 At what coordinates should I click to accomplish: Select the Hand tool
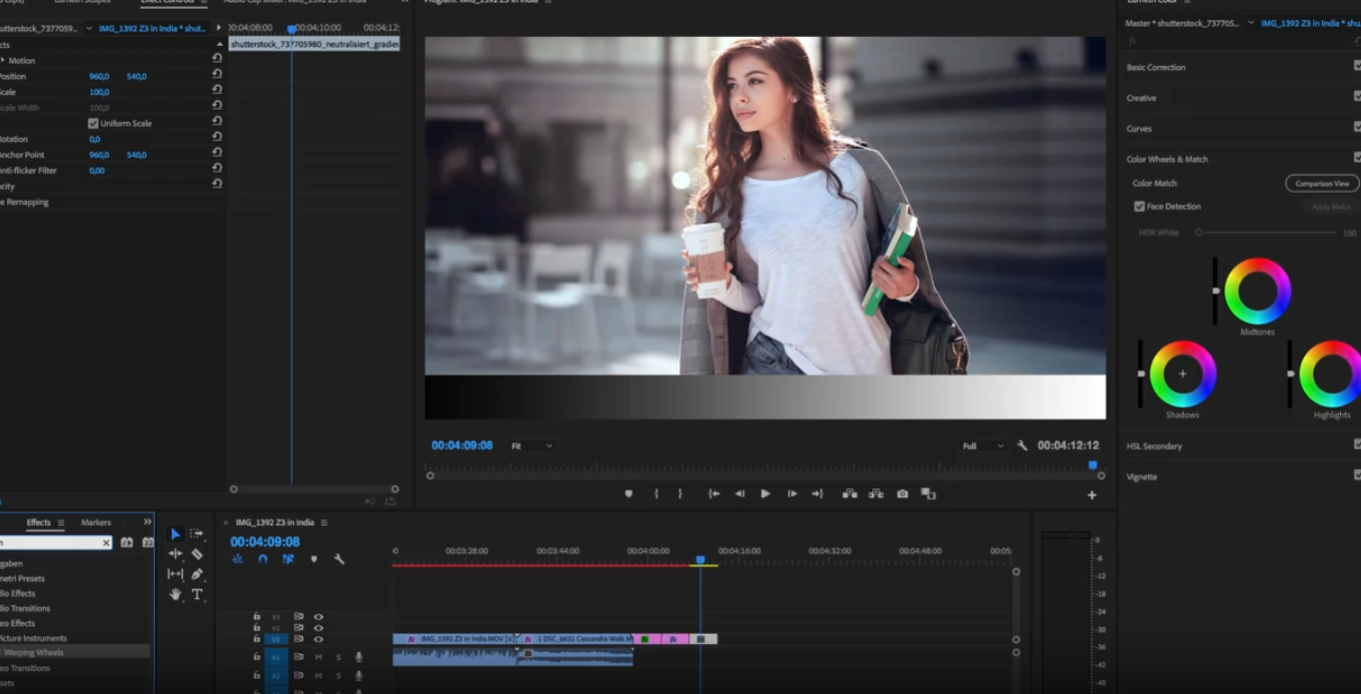(x=175, y=594)
